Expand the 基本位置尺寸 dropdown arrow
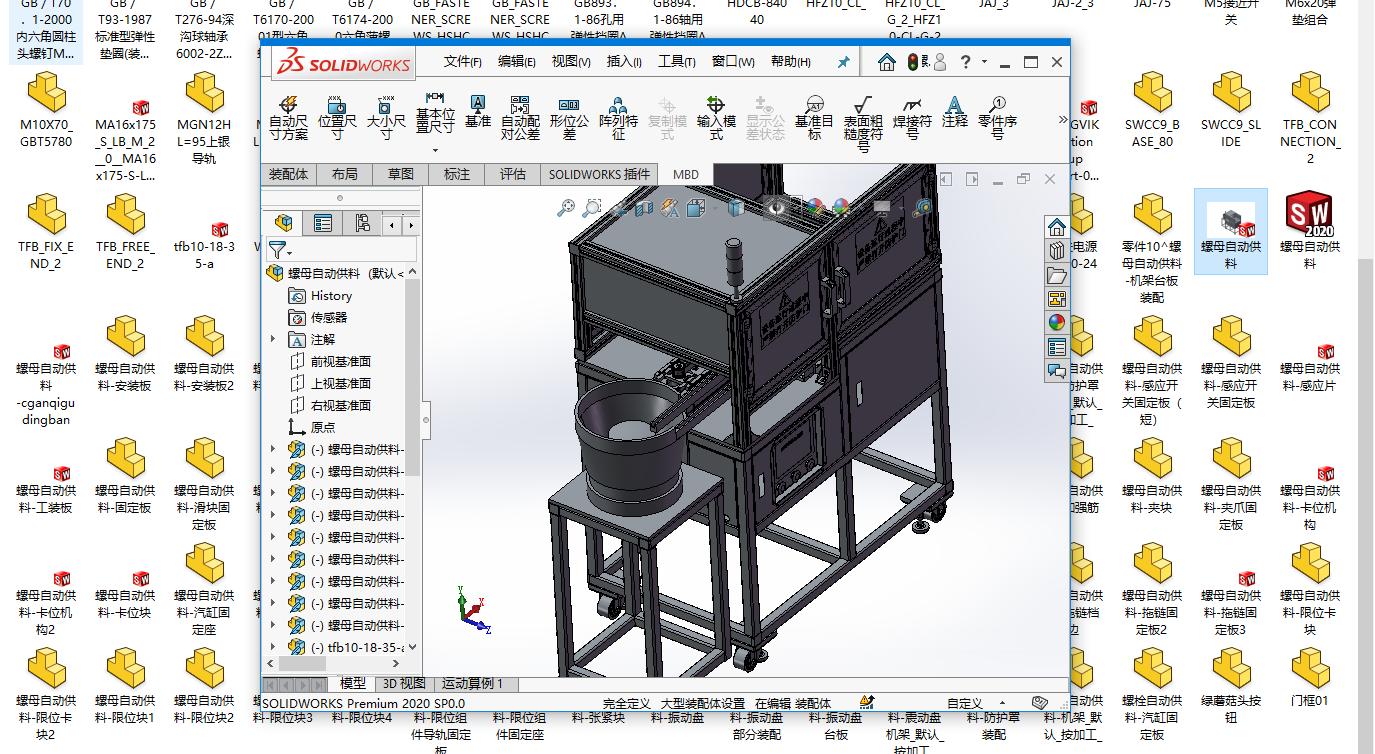The image size is (1375, 754). click(x=435, y=151)
